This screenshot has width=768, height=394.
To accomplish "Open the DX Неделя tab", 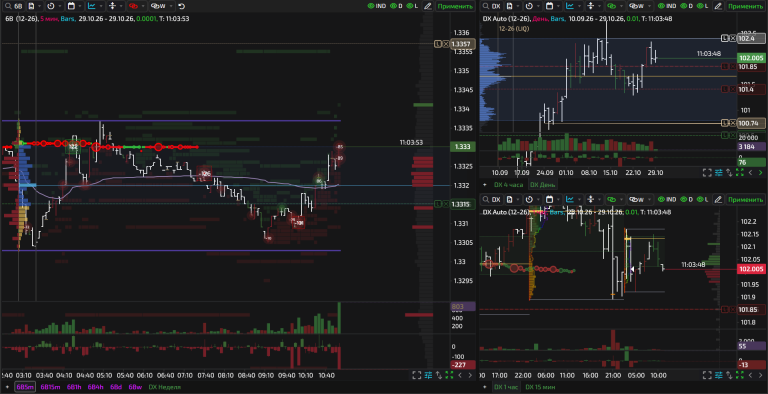I will pos(165,387).
